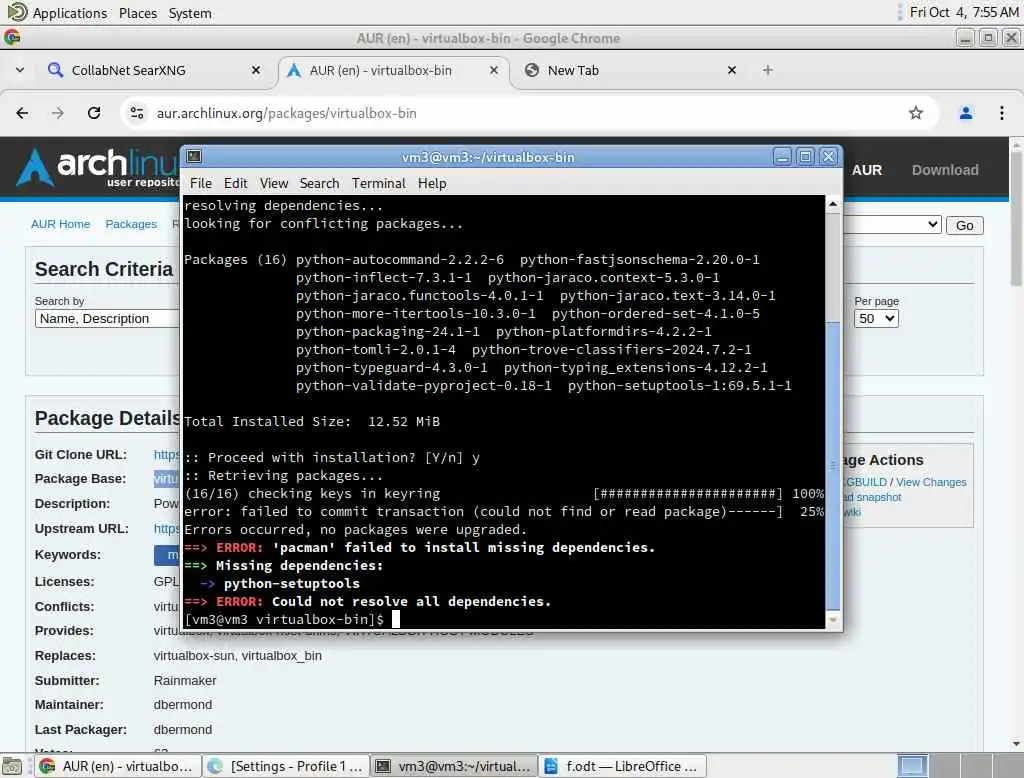
Task: Switch to vm3 terminal taskbar button
Action: [454, 766]
